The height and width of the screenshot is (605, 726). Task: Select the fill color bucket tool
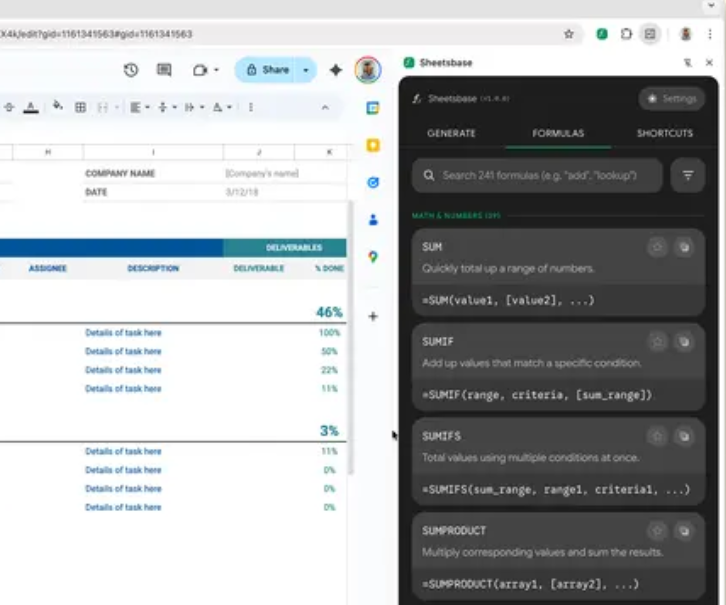click(57, 107)
